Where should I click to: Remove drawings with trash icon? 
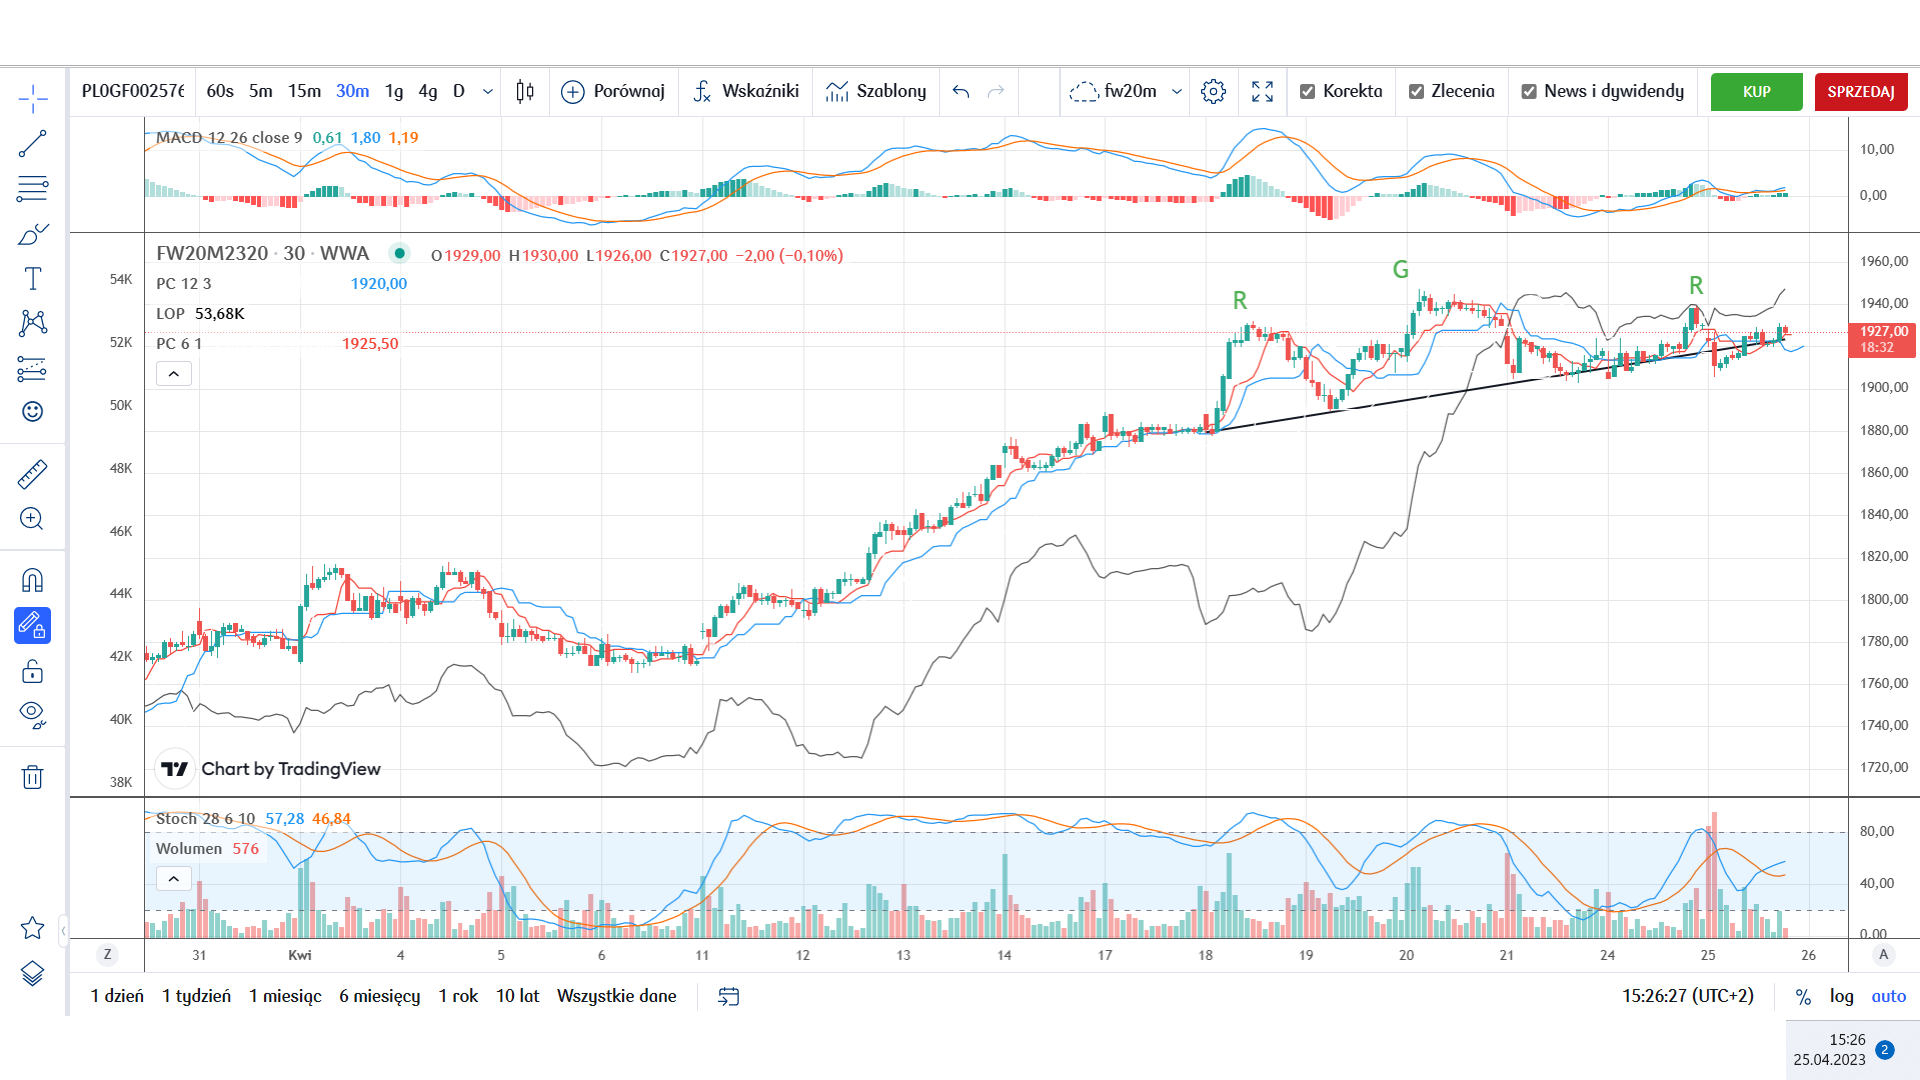tap(33, 777)
